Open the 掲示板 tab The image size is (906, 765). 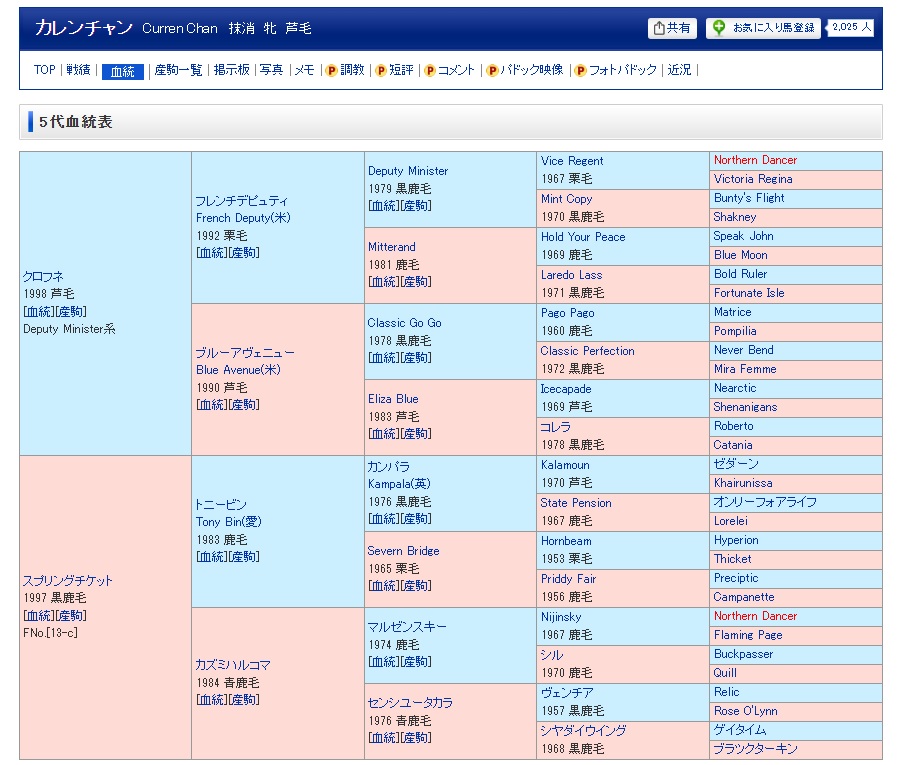[231, 70]
